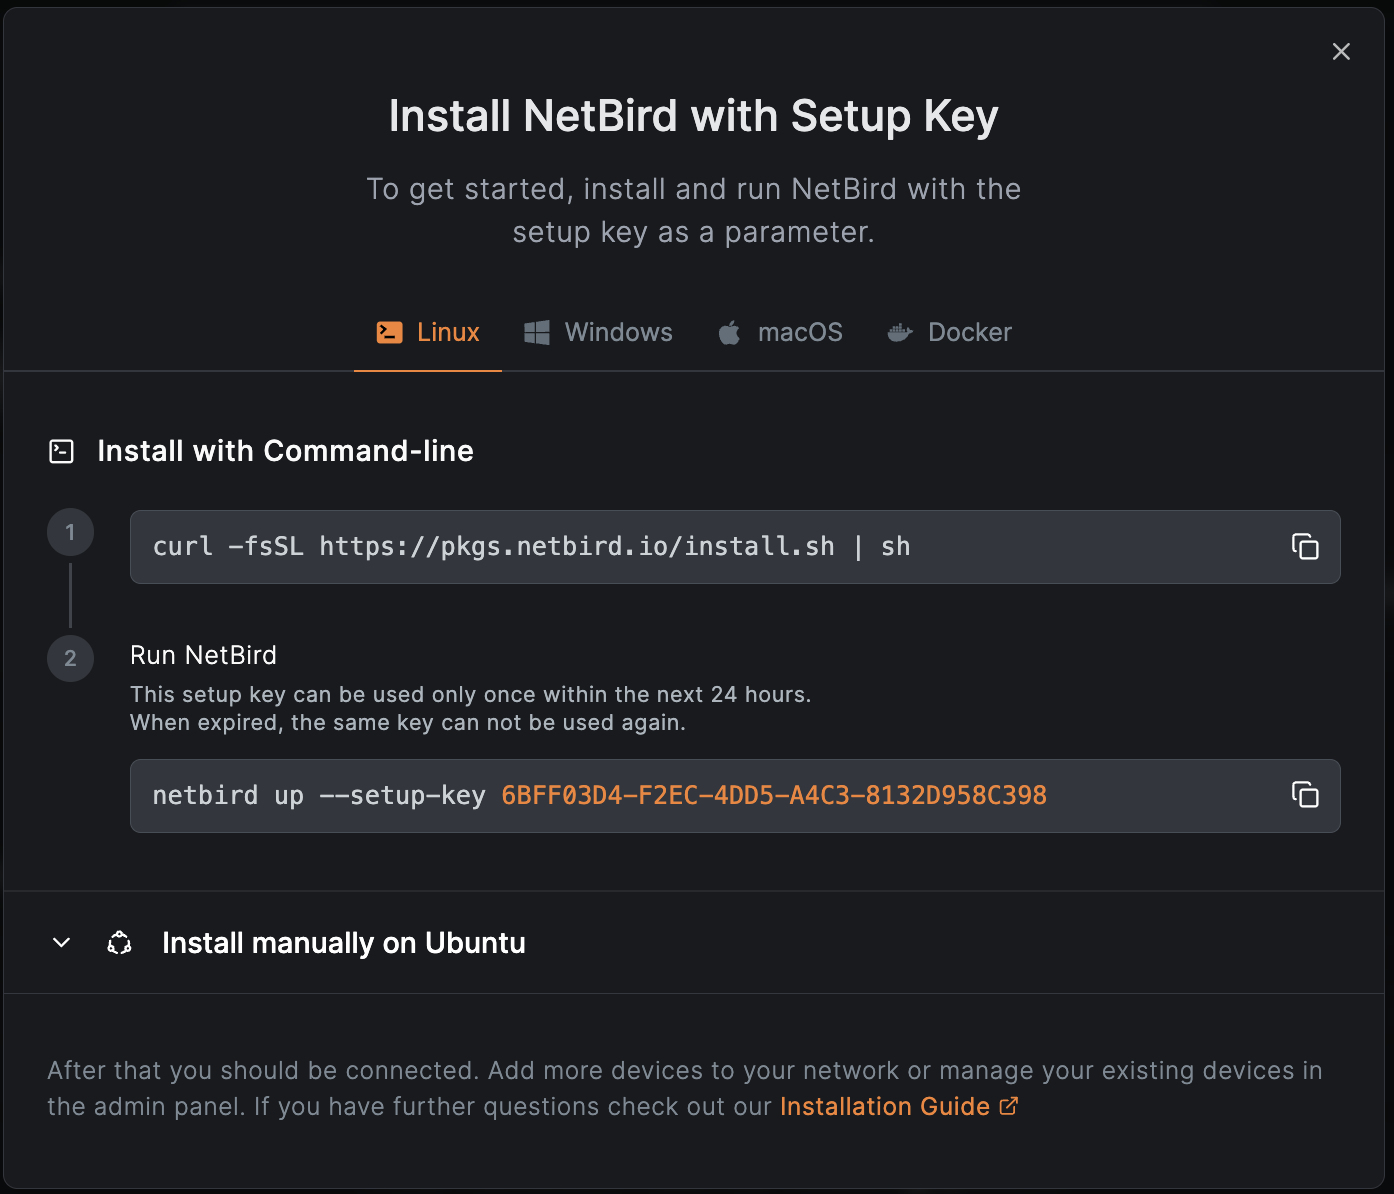Click the Windows logo icon
Viewport: 1394px width, 1194px height.
[536, 331]
